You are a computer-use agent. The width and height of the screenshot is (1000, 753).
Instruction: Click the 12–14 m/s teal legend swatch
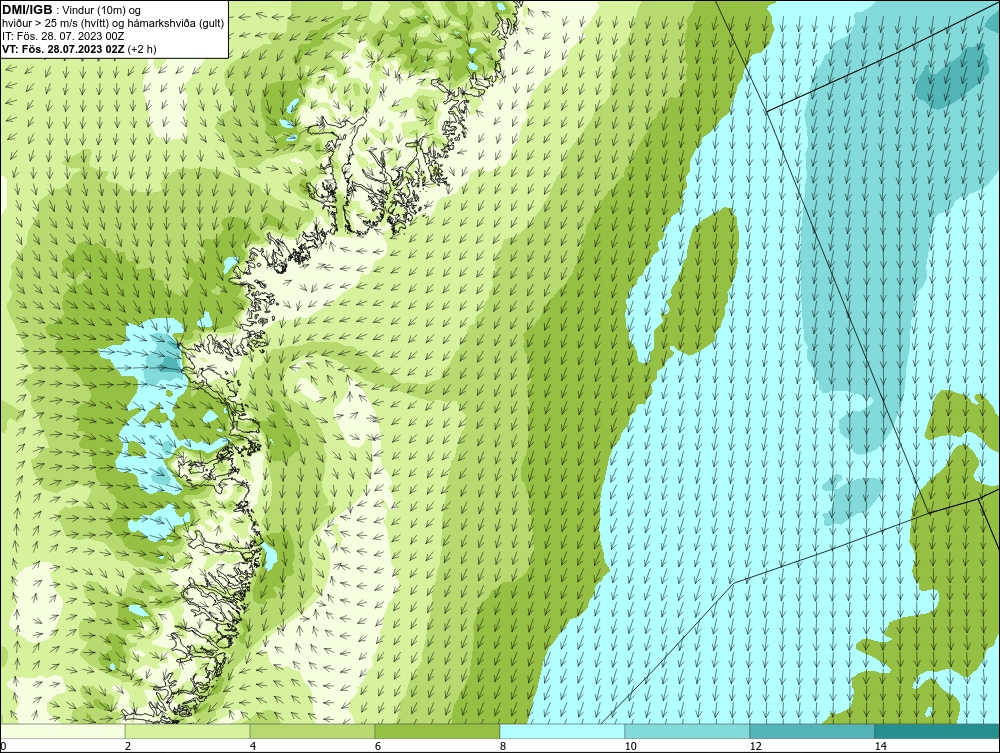[x=812, y=731]
